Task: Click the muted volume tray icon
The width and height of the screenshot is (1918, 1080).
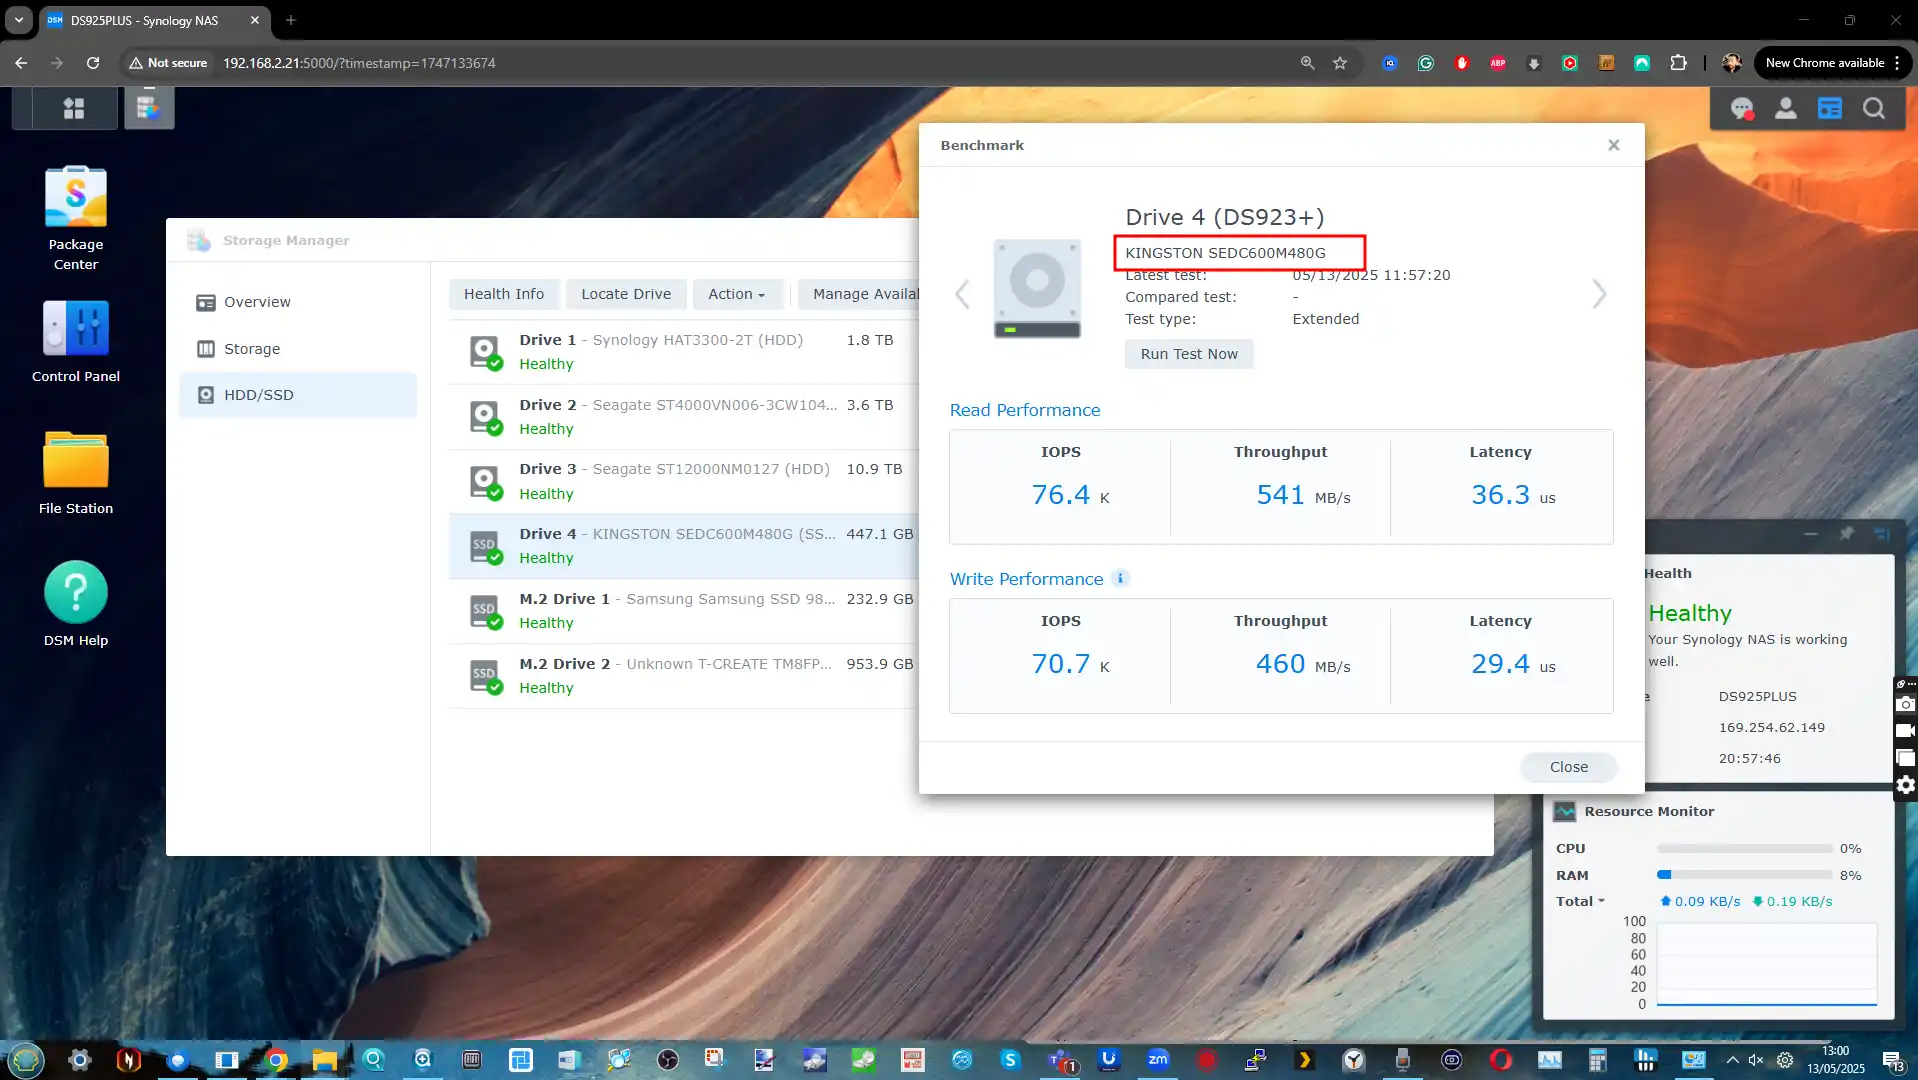Action: coord(1756,1060)
